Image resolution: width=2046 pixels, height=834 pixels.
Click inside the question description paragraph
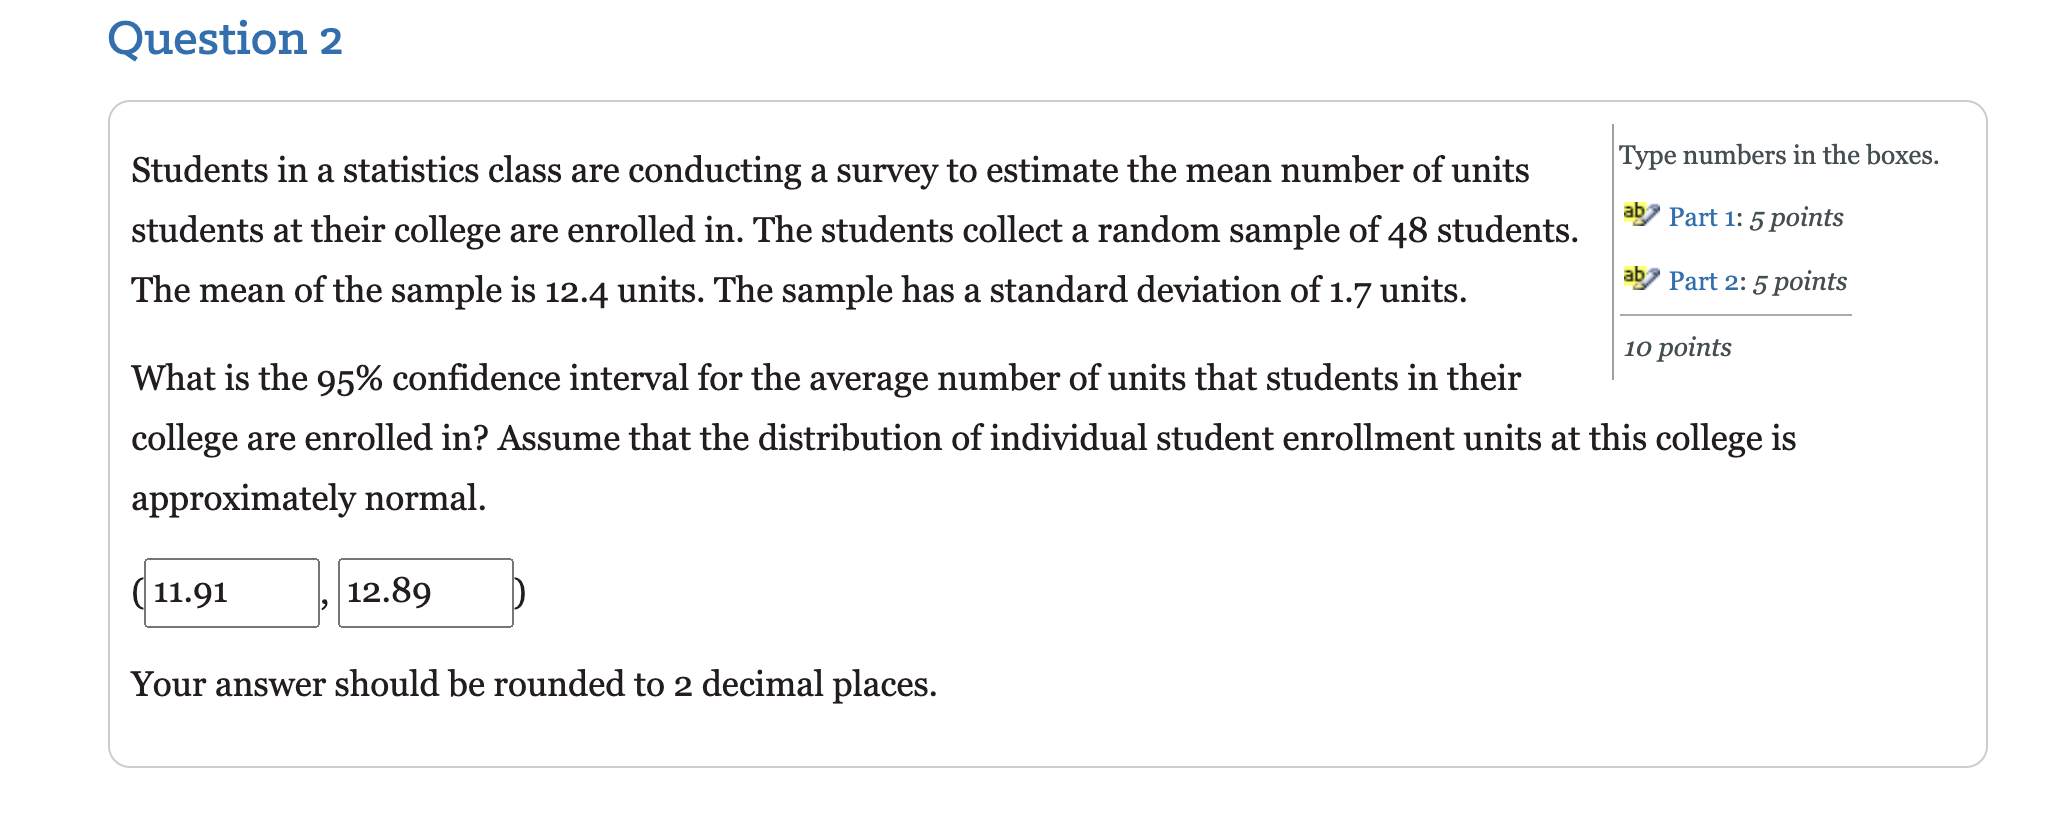click(x=800, y=230)
